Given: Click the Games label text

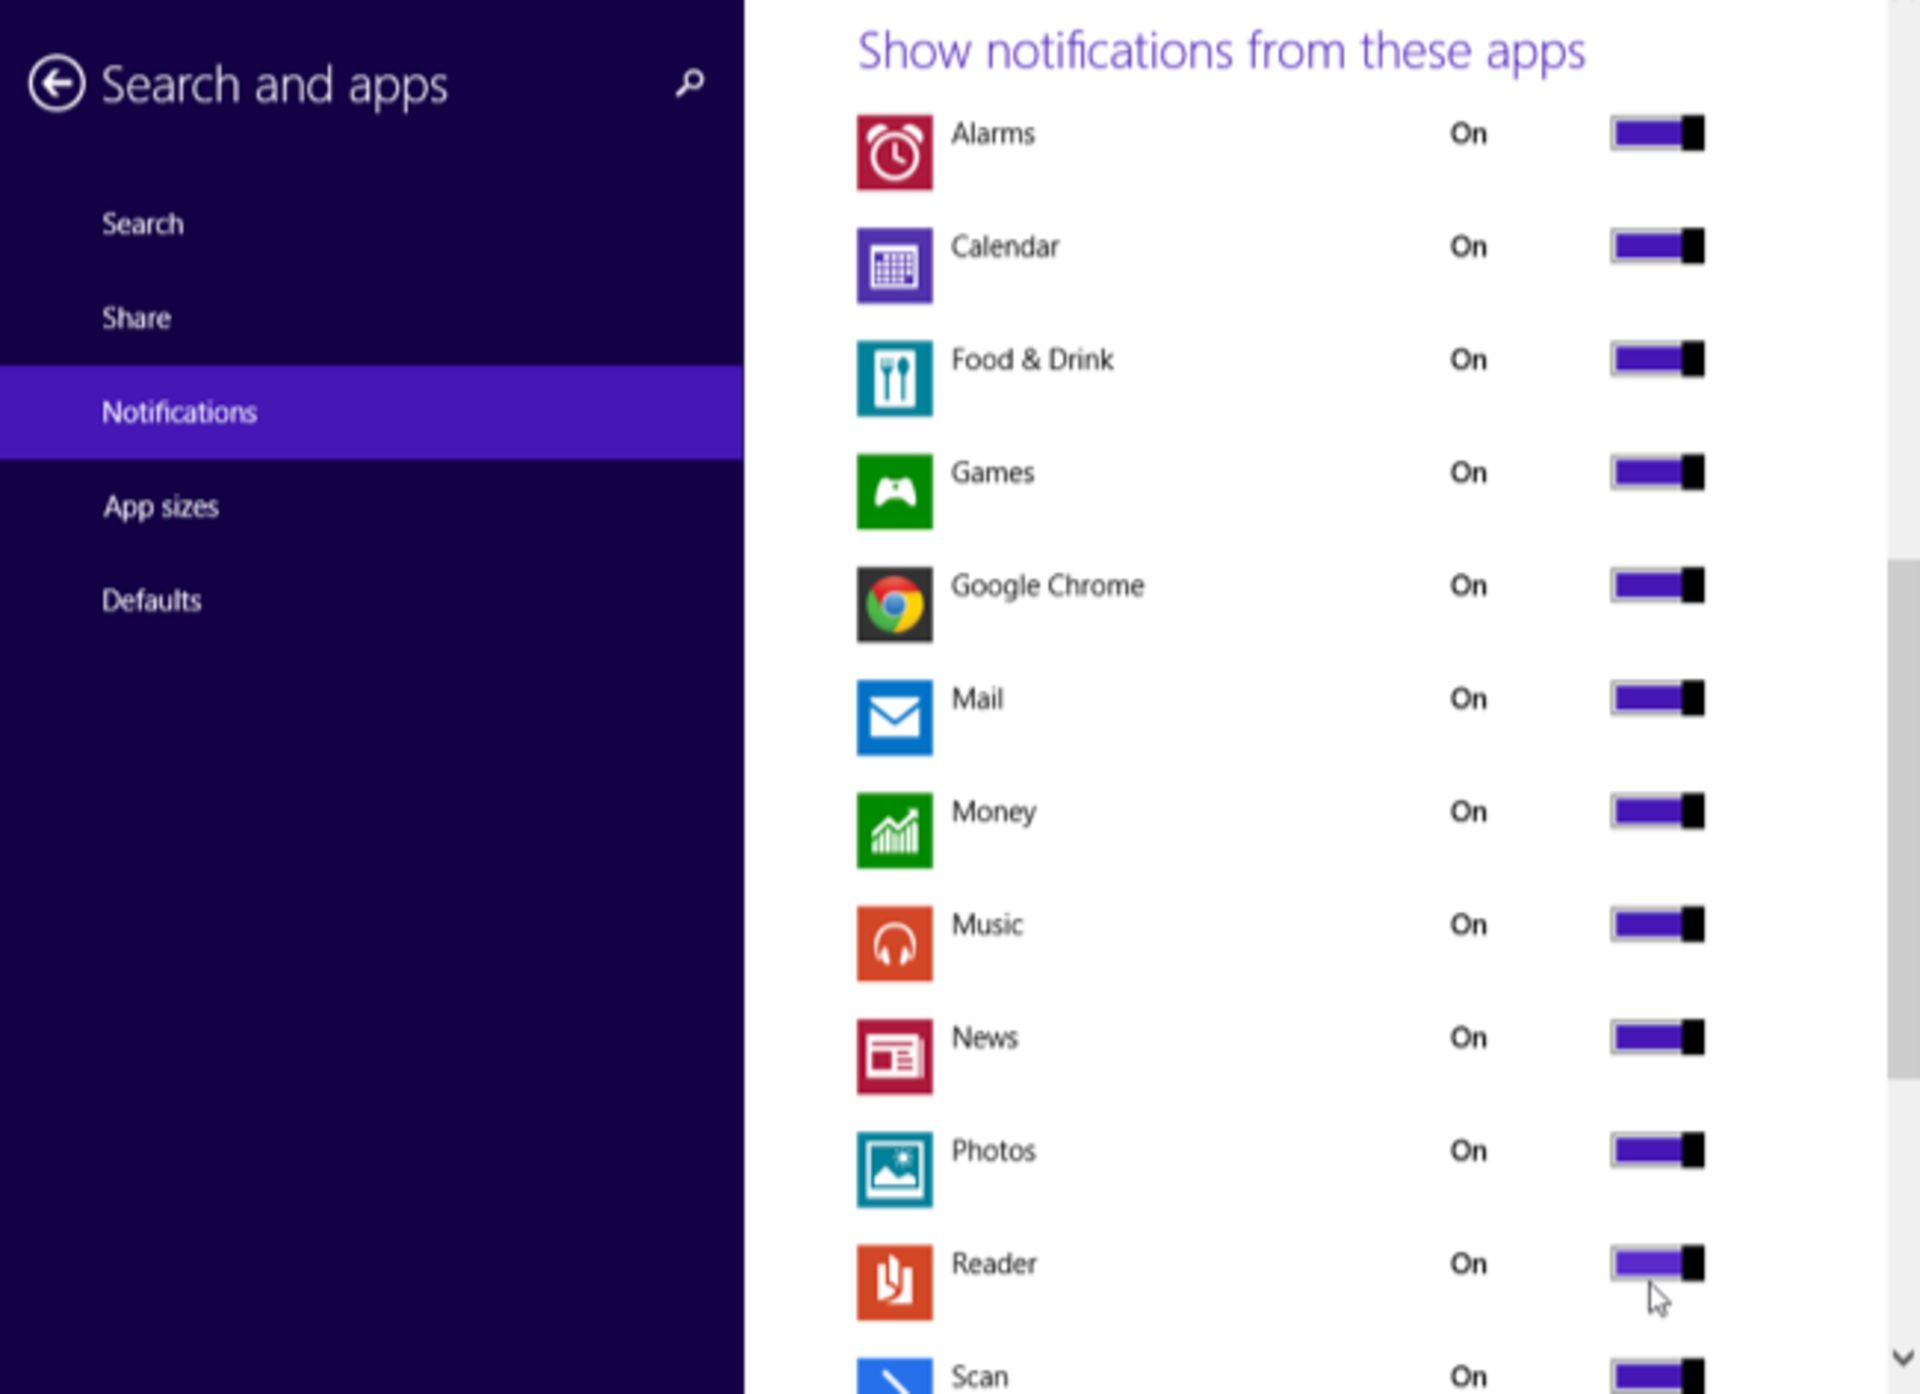Looking at the screenshot, I should coord(993,472).
